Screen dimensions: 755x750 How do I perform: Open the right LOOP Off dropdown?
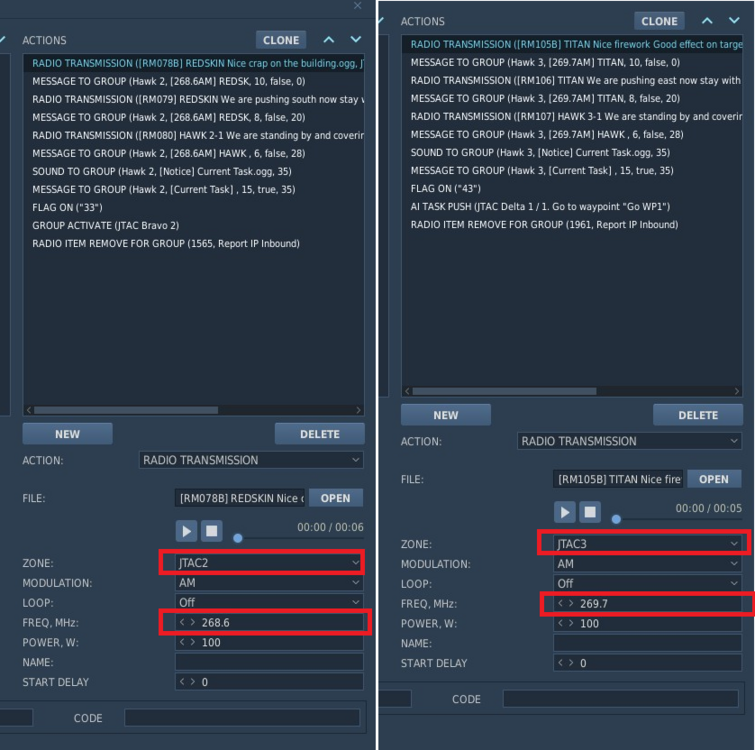(647, 583)
